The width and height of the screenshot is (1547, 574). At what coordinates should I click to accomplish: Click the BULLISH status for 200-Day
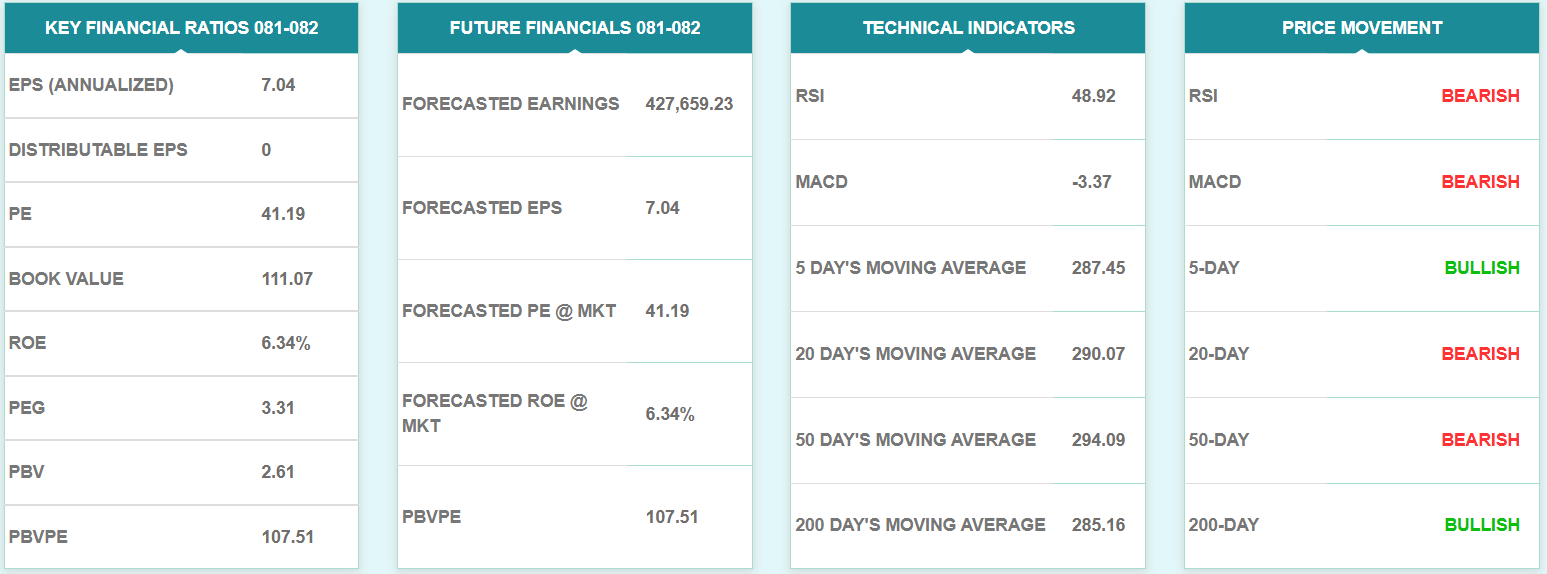click(x=1482, y=525)
